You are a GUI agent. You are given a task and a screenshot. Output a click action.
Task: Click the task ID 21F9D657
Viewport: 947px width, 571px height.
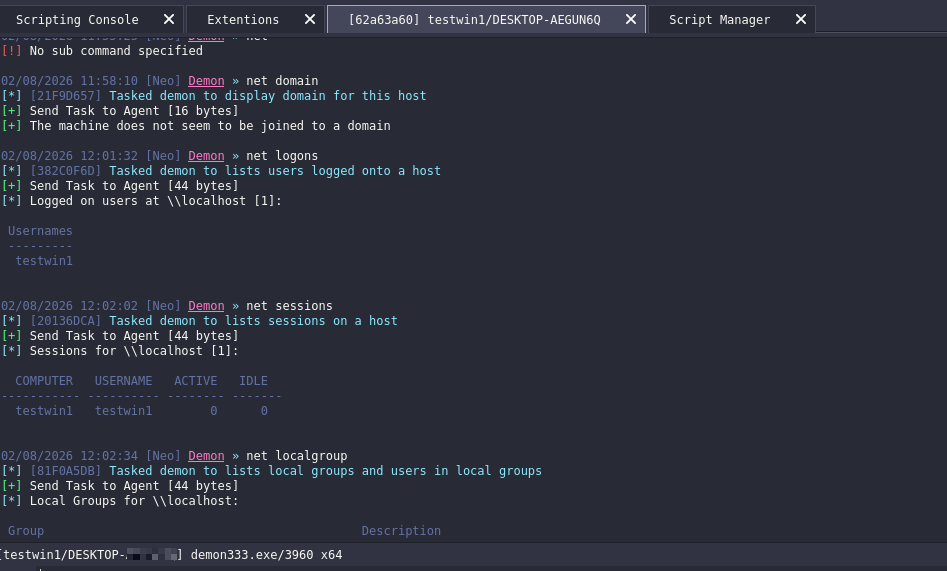(x=65, y=96)
